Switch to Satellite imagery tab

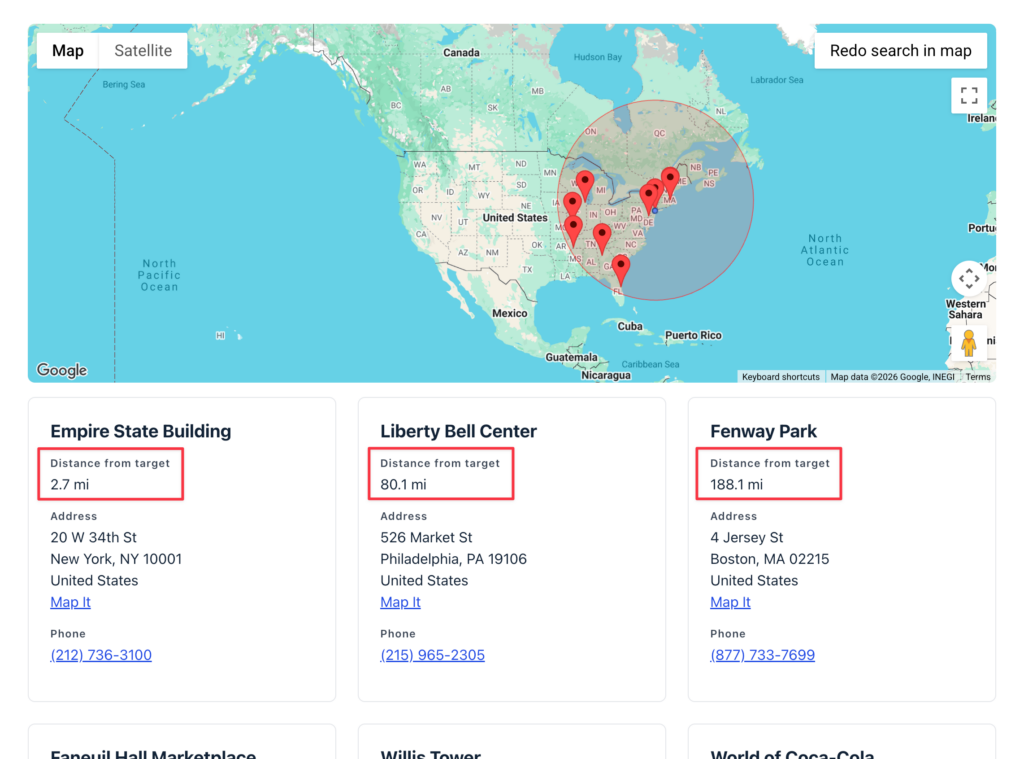pyautogui.click(x=143, y=51)
